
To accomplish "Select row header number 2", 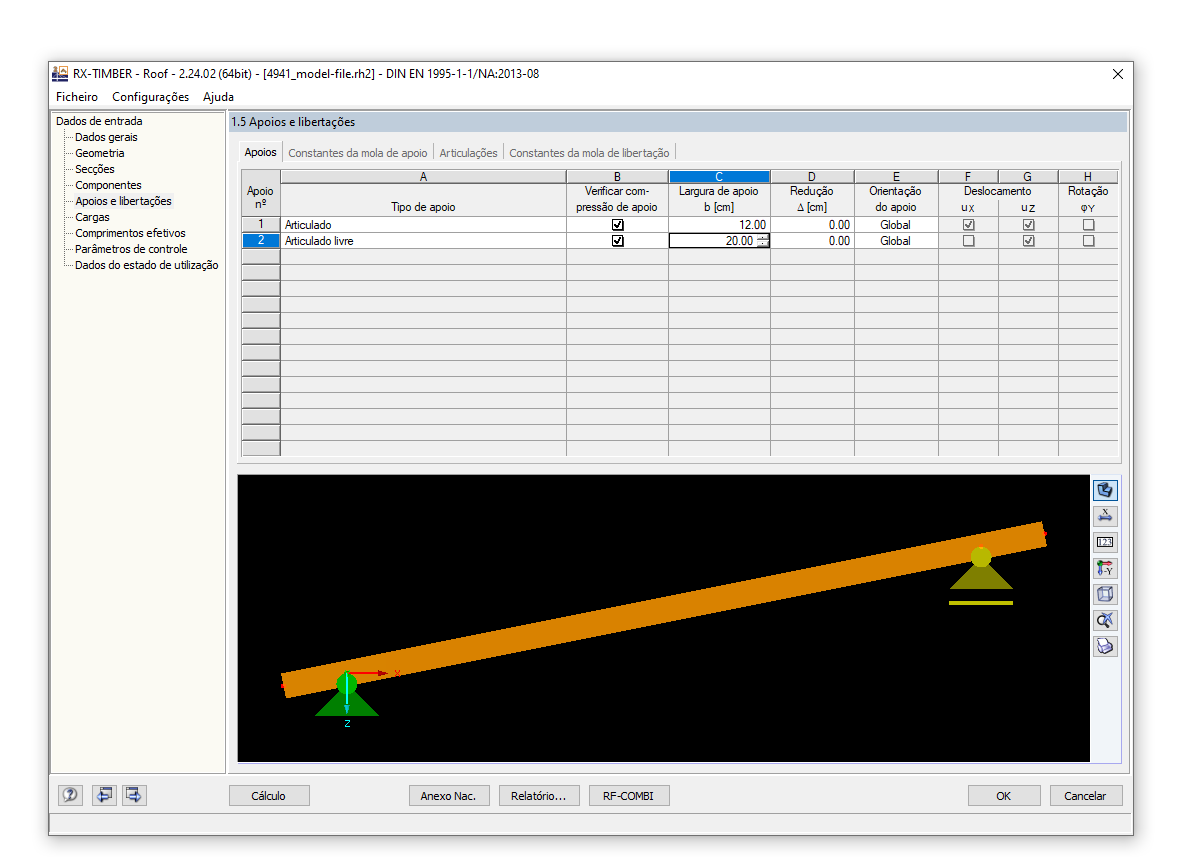I will pos(261,241).
